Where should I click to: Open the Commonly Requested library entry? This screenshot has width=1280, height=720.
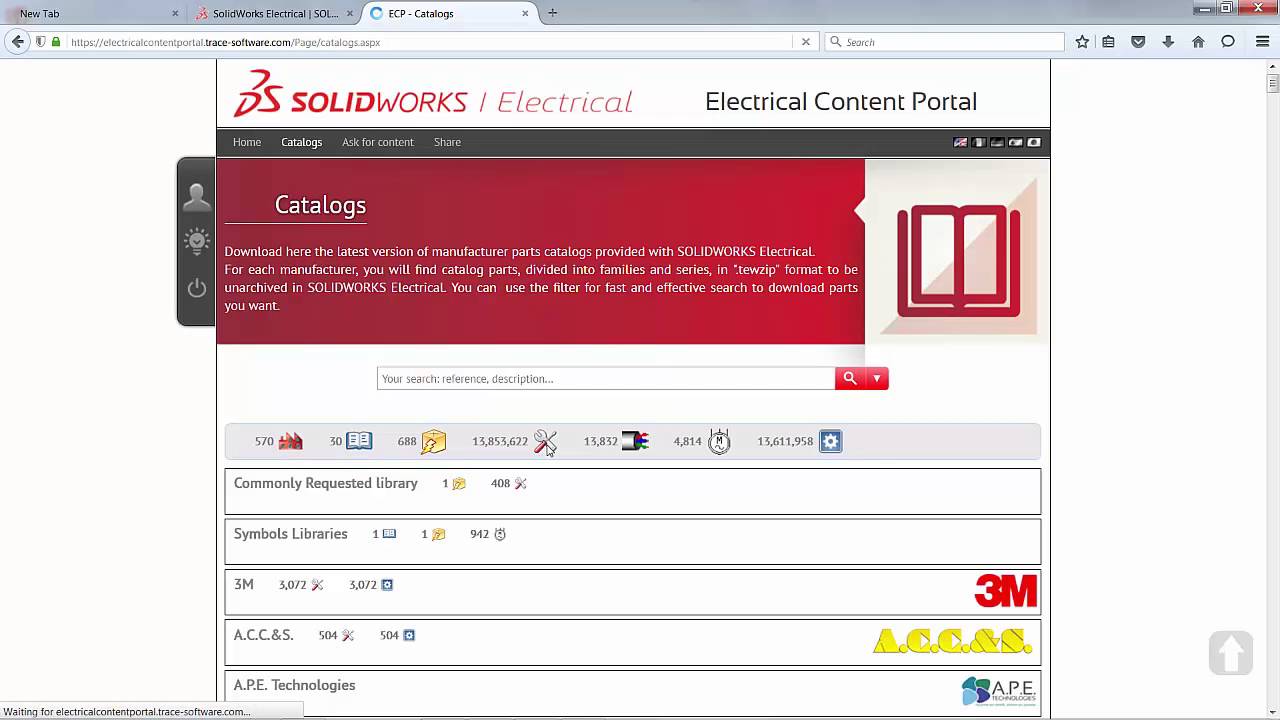point(325,483)
